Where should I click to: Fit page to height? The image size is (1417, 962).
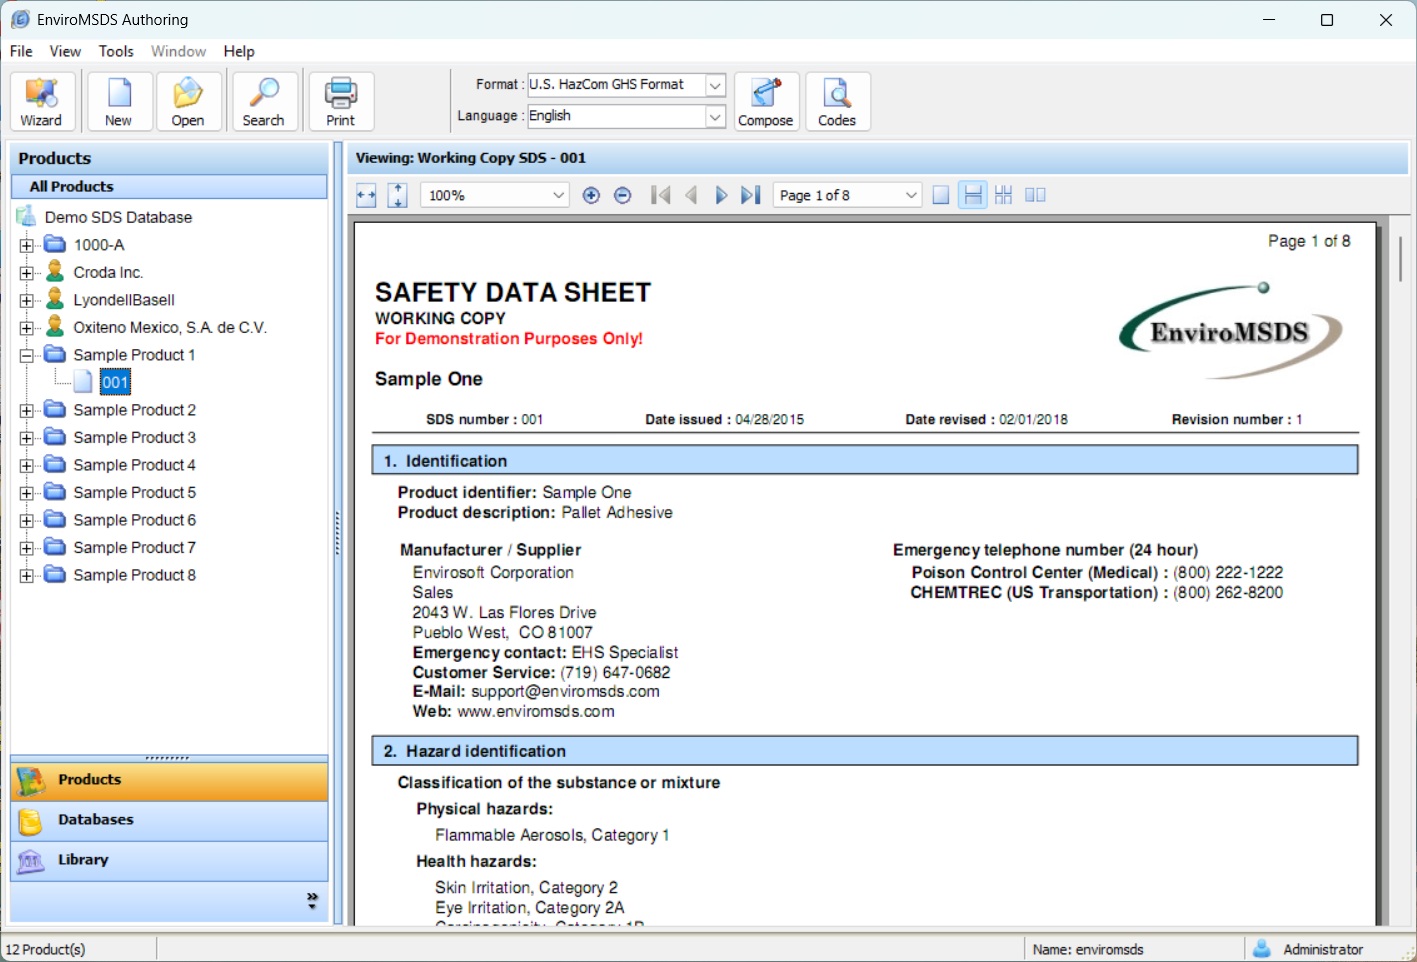click(397, 195)
